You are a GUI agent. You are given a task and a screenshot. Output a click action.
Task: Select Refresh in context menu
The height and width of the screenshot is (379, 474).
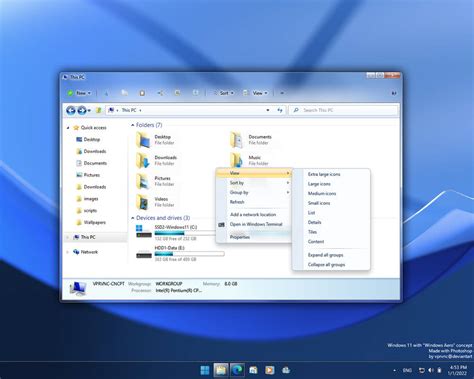pyautogui.click(x=254, y=202)
